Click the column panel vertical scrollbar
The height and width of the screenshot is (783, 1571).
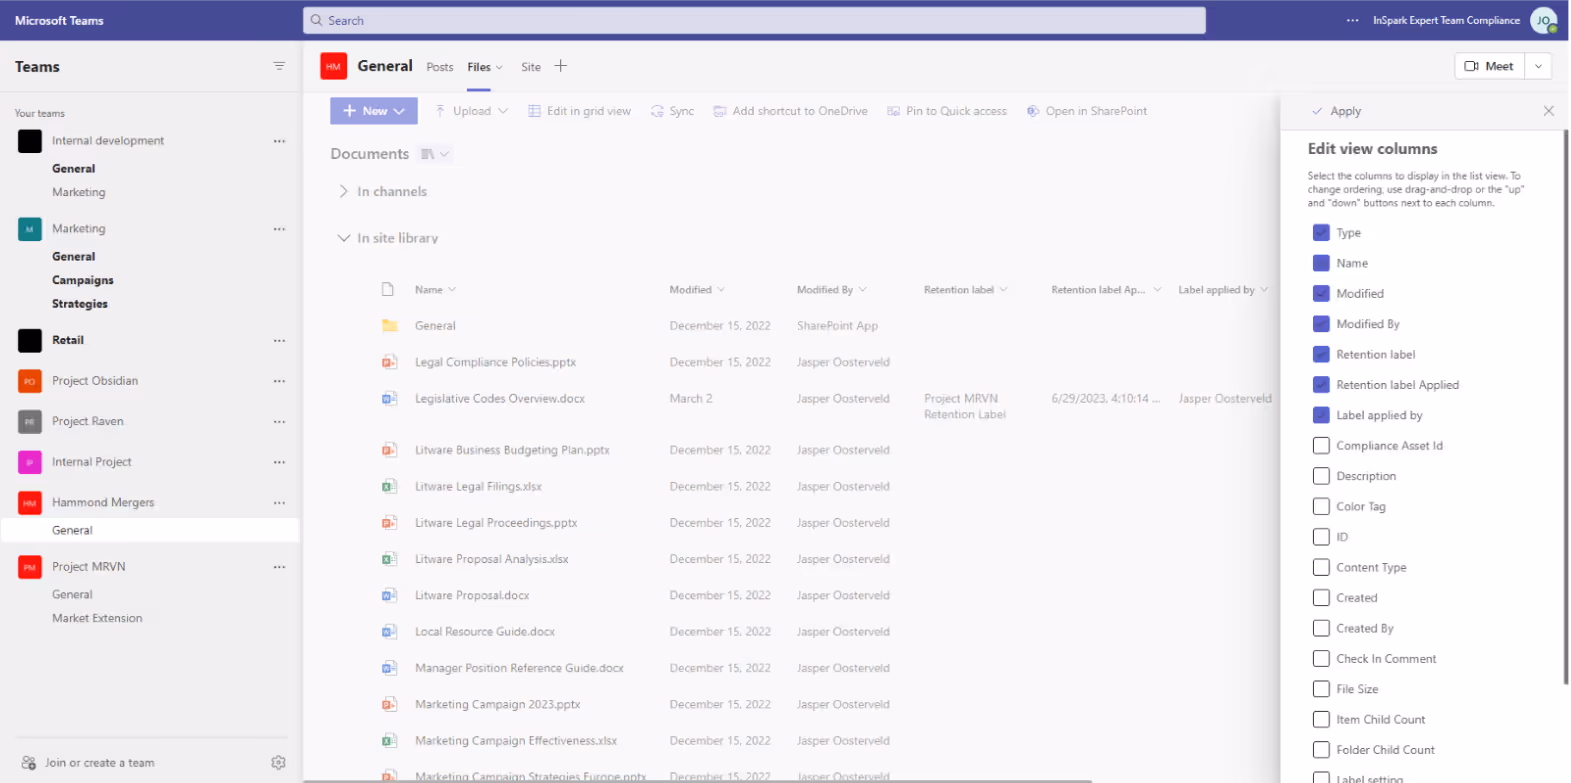click(1565, 408)
